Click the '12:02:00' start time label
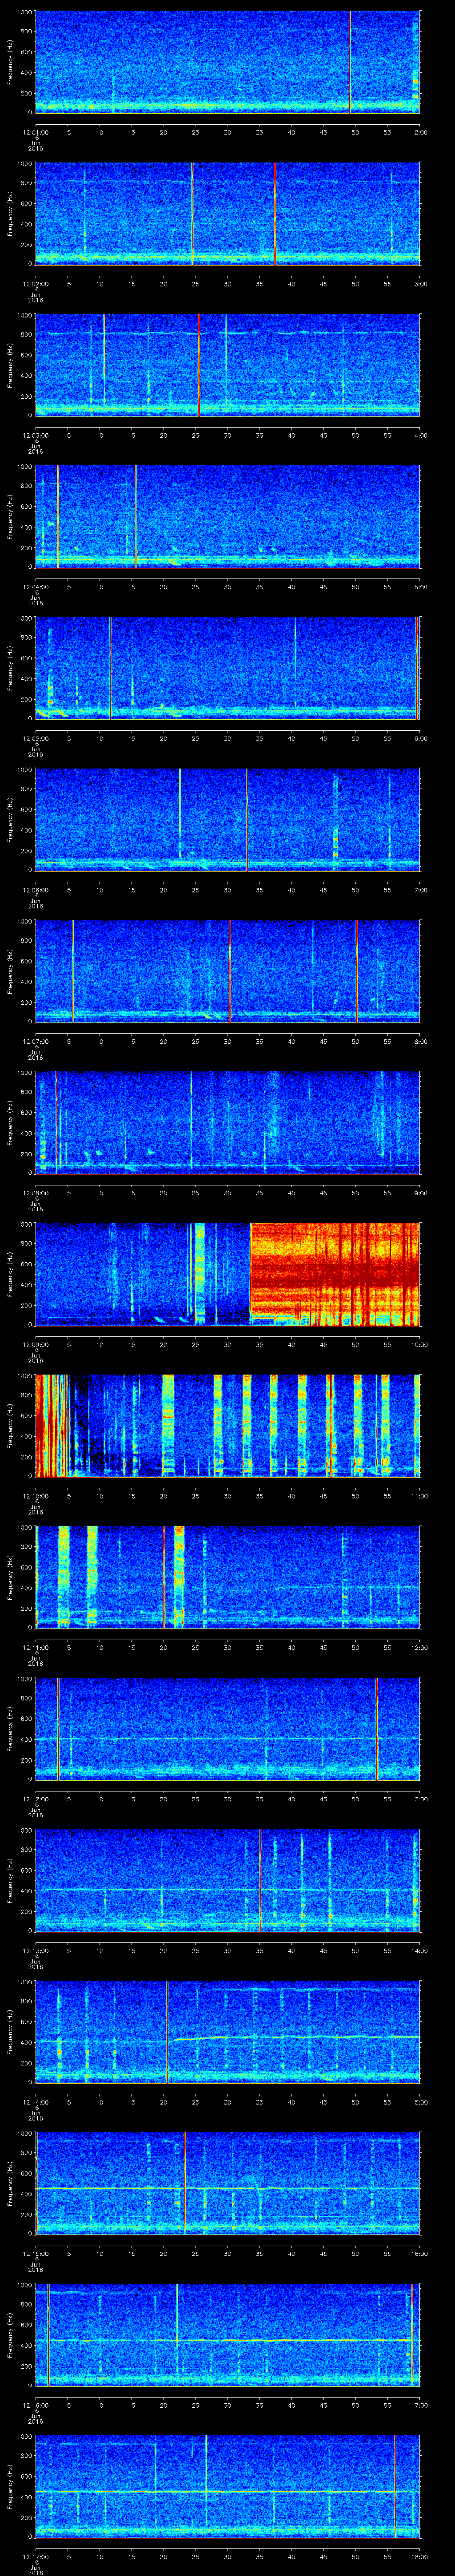 coord(35,284)
